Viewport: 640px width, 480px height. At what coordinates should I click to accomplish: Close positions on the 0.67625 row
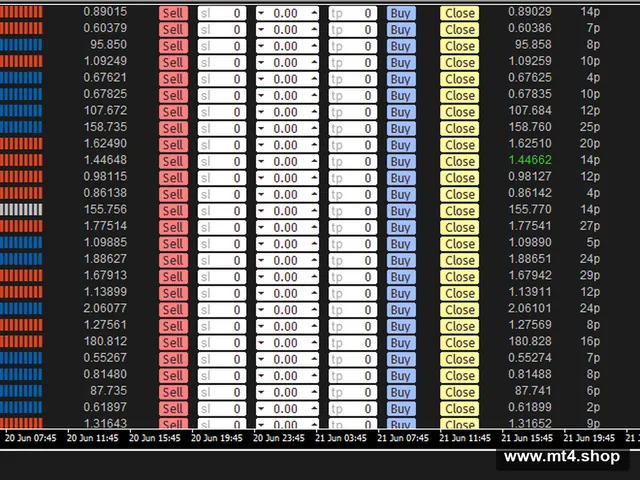coord(460,79)
